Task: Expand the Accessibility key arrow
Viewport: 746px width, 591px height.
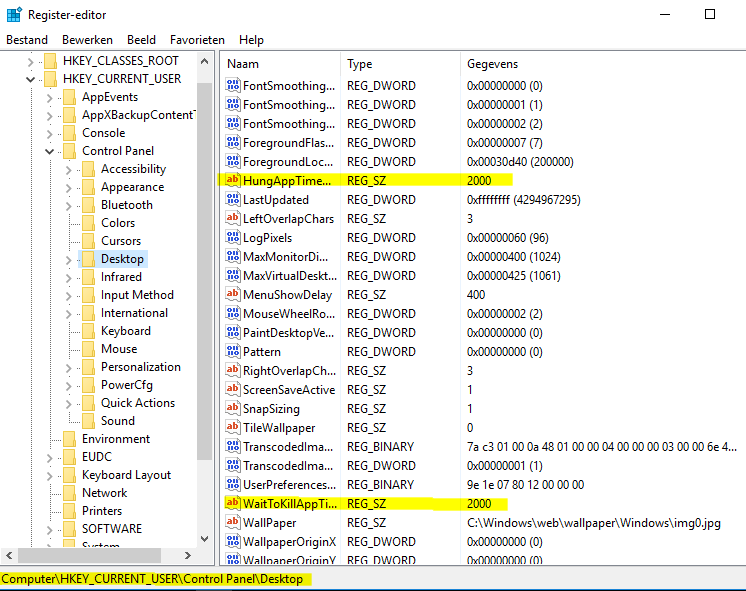Action: [68, 169]
